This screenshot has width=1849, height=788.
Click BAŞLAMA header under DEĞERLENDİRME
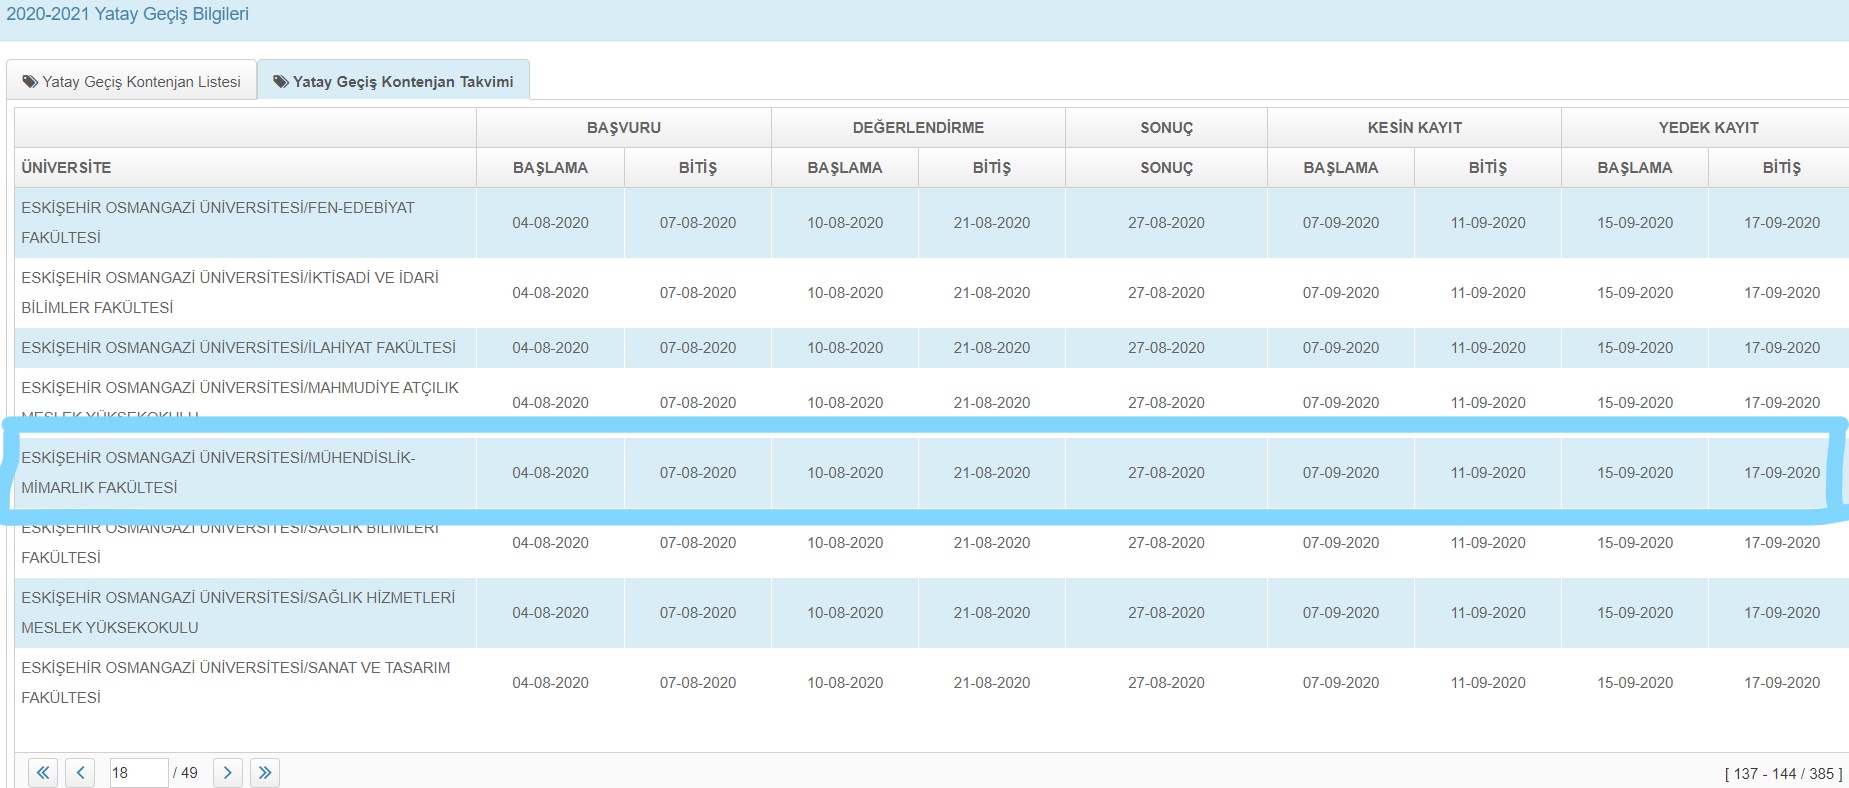845,168
